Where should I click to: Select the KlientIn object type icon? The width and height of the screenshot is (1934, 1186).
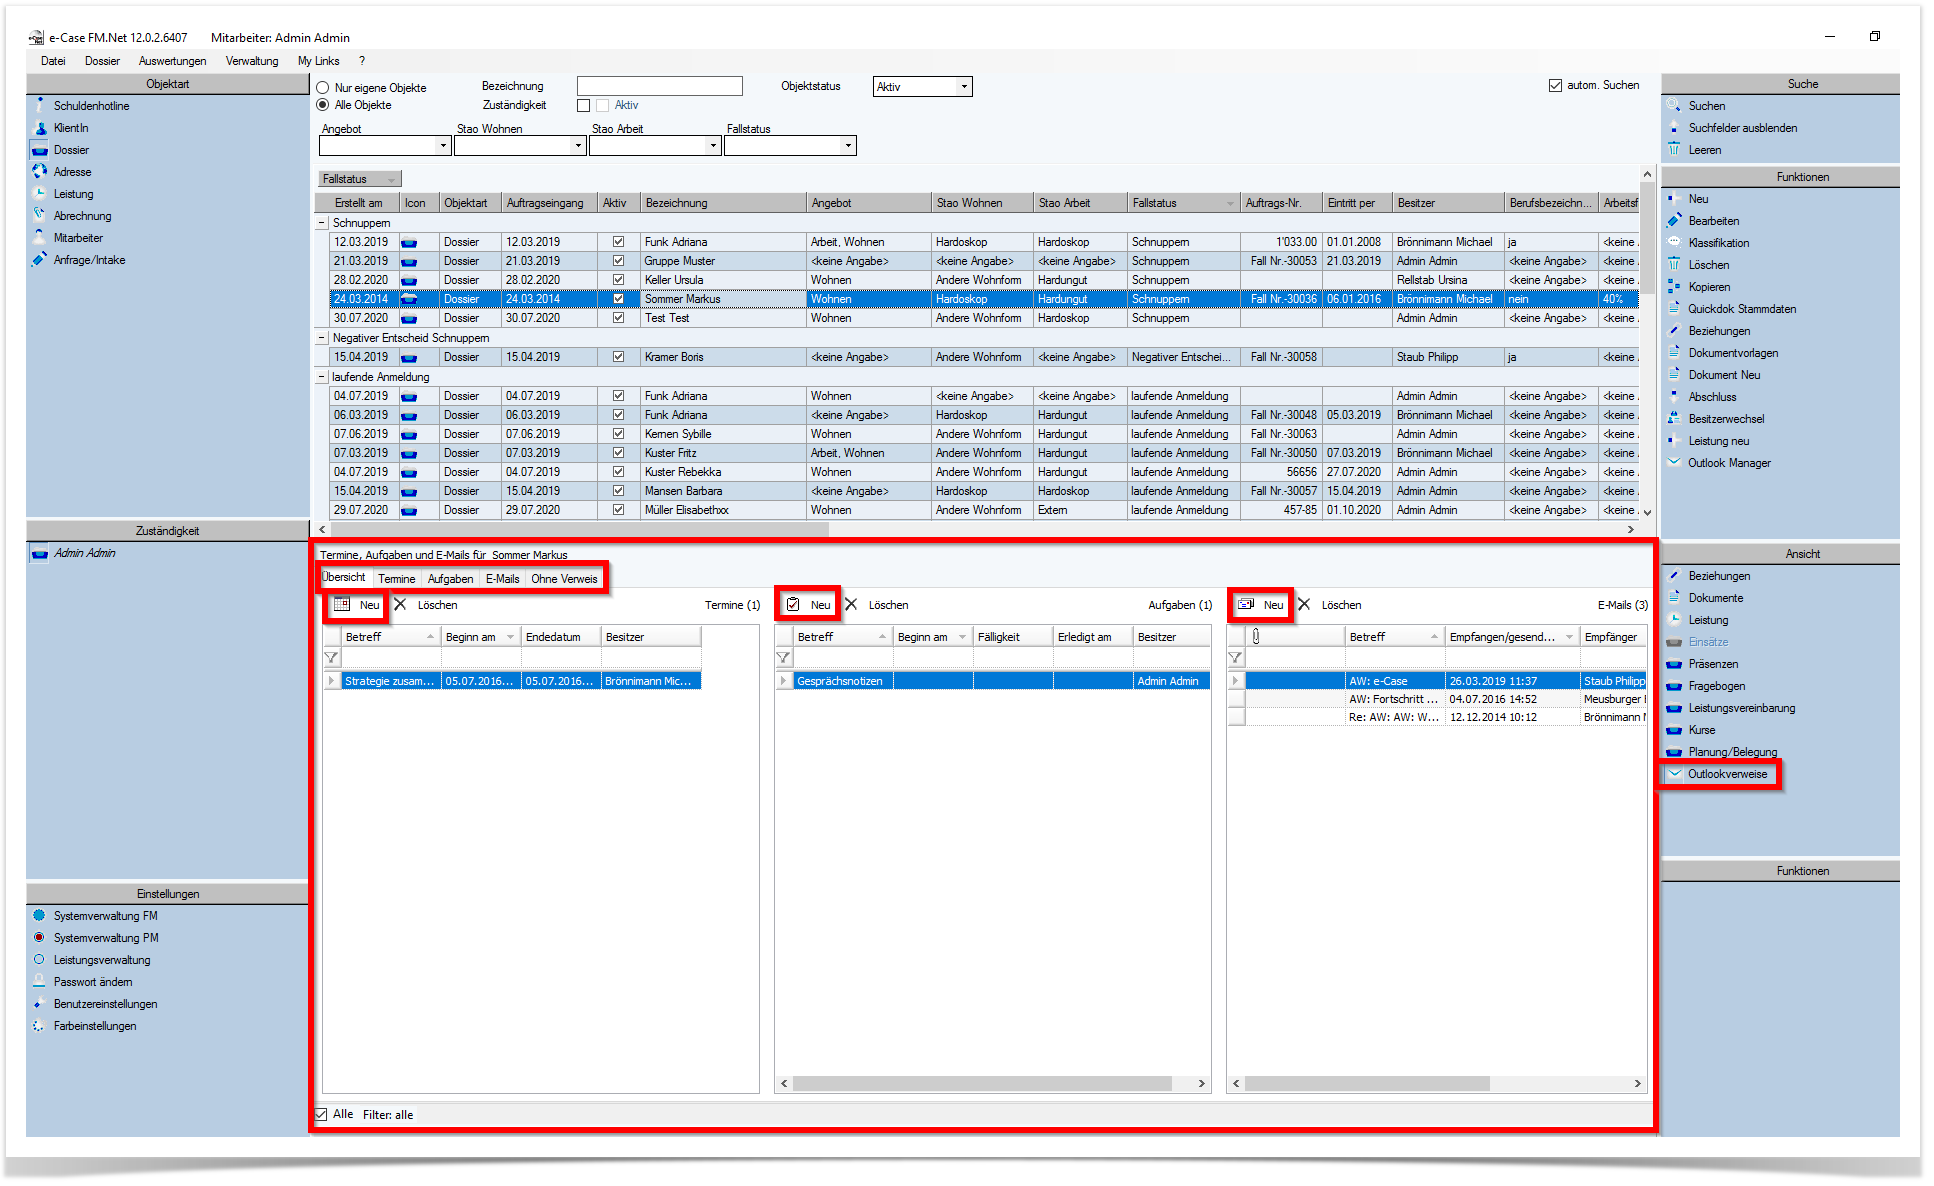[40, 127]
